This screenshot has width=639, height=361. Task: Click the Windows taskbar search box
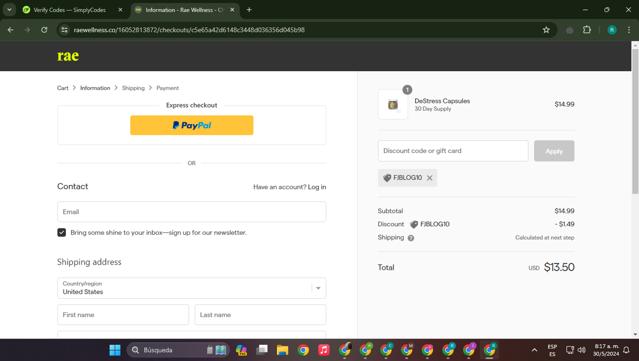pos(178,350)
